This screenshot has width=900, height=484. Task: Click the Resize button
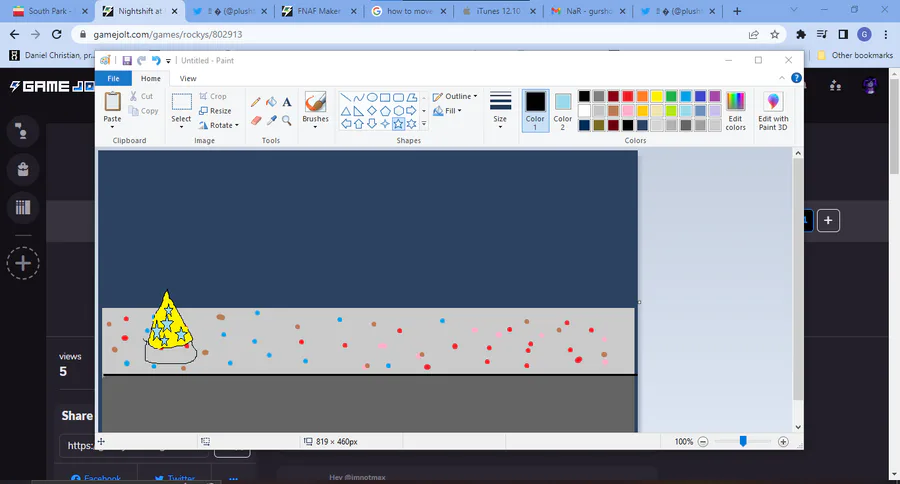click(x=215, y=111)
